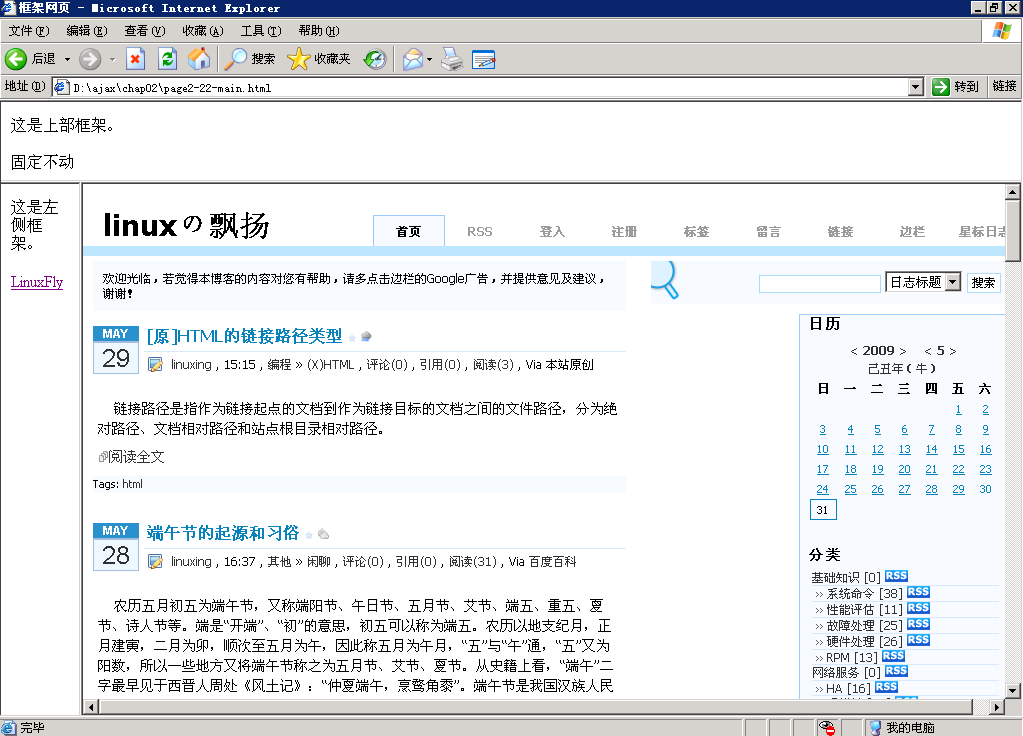Open the 日志标题 search type dropdown
Screen dimensions: 1023x736
tap(952, 282)
